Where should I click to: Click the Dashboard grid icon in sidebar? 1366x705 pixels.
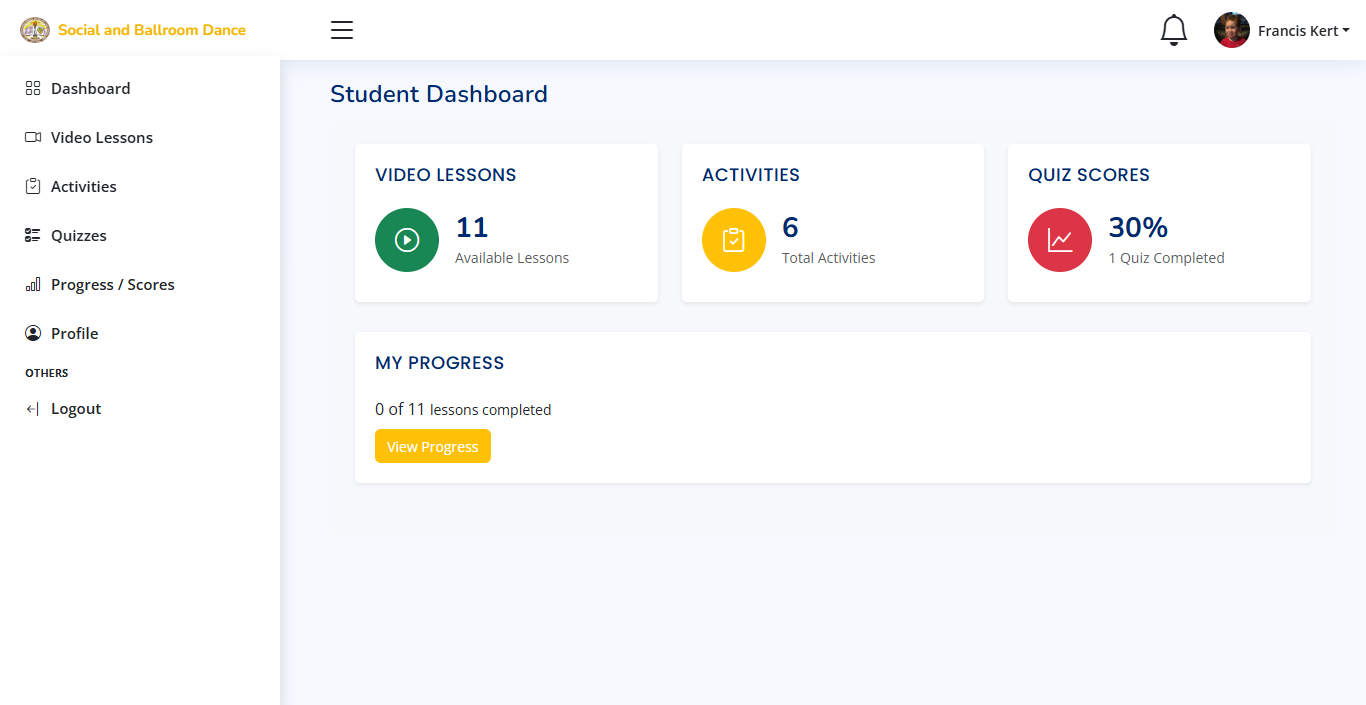point(33,88)
